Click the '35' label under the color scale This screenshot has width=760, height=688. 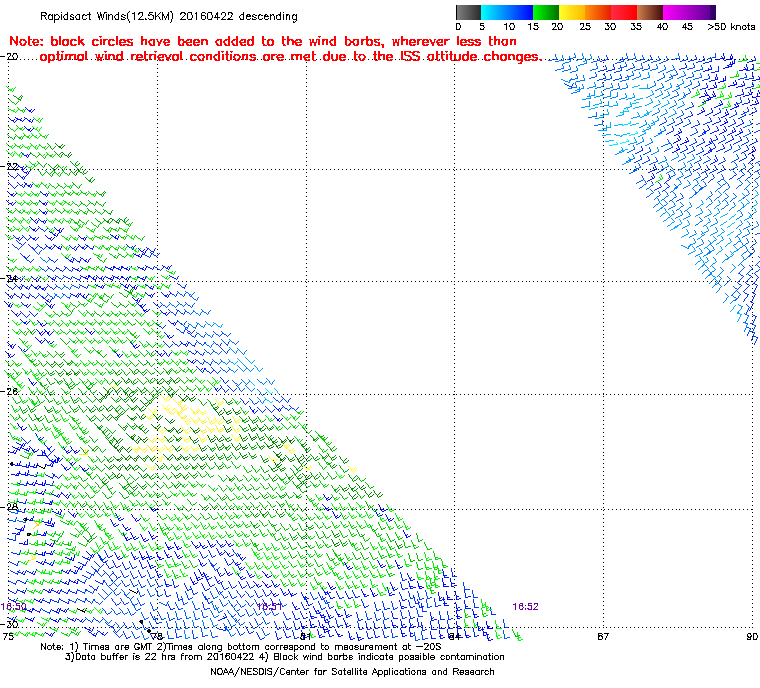pos(636,27)
